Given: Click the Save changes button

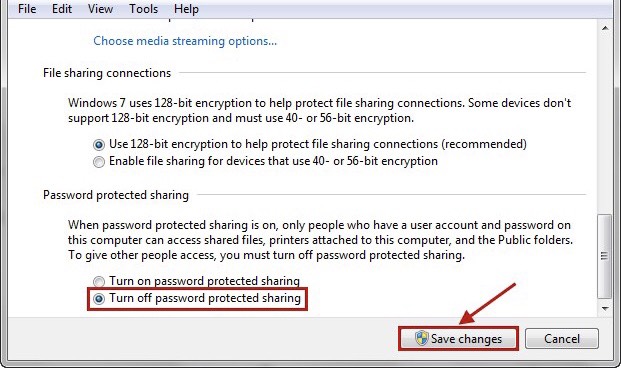Looking at the screenshot, I should (x=458, y=339).
